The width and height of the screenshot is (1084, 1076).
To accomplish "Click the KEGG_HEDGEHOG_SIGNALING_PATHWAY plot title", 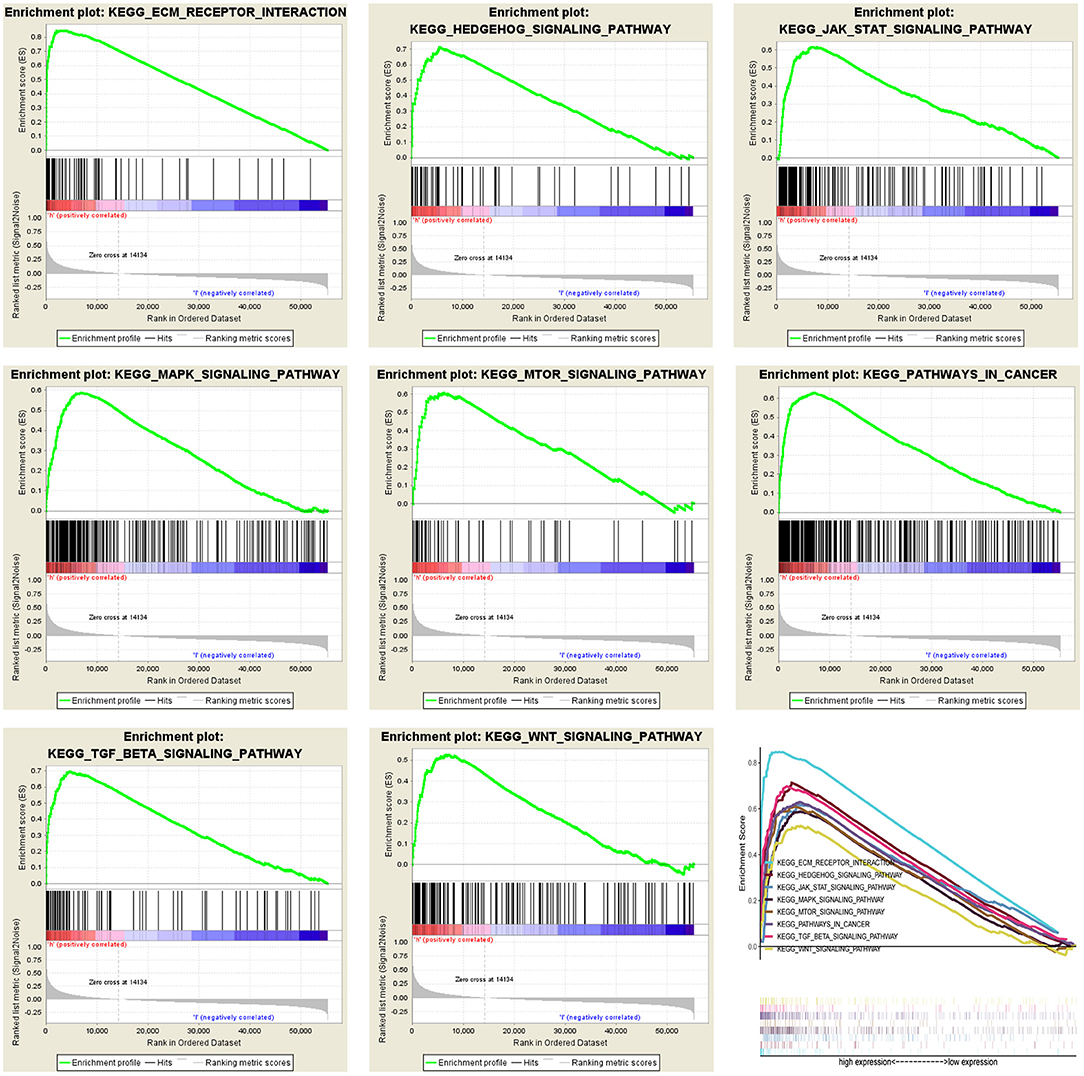I will click(x=540, y=21).
